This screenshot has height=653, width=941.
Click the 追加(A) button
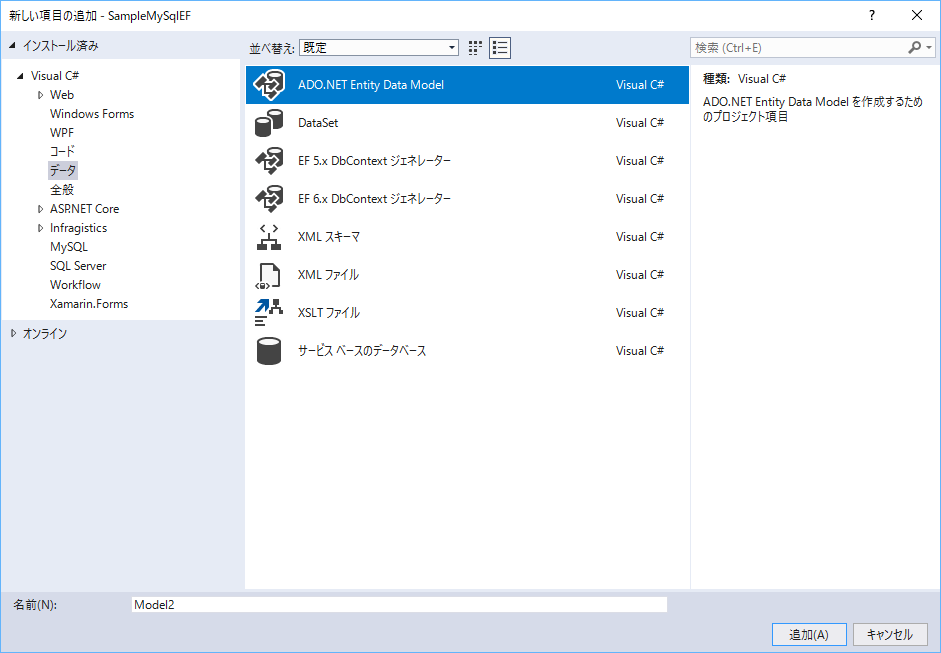[x=809, y=634]
